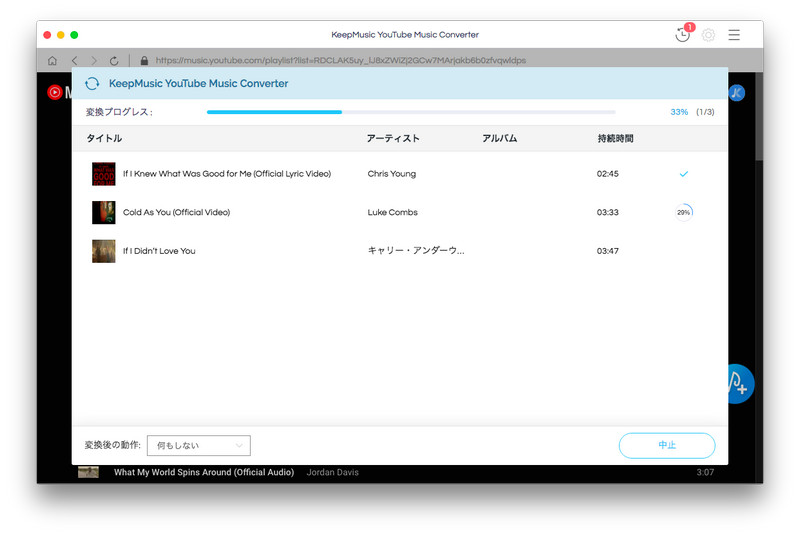The height and width of the screenshot is (536, 800).
Task: Click the 03:33 duration value
Action: 608,212
